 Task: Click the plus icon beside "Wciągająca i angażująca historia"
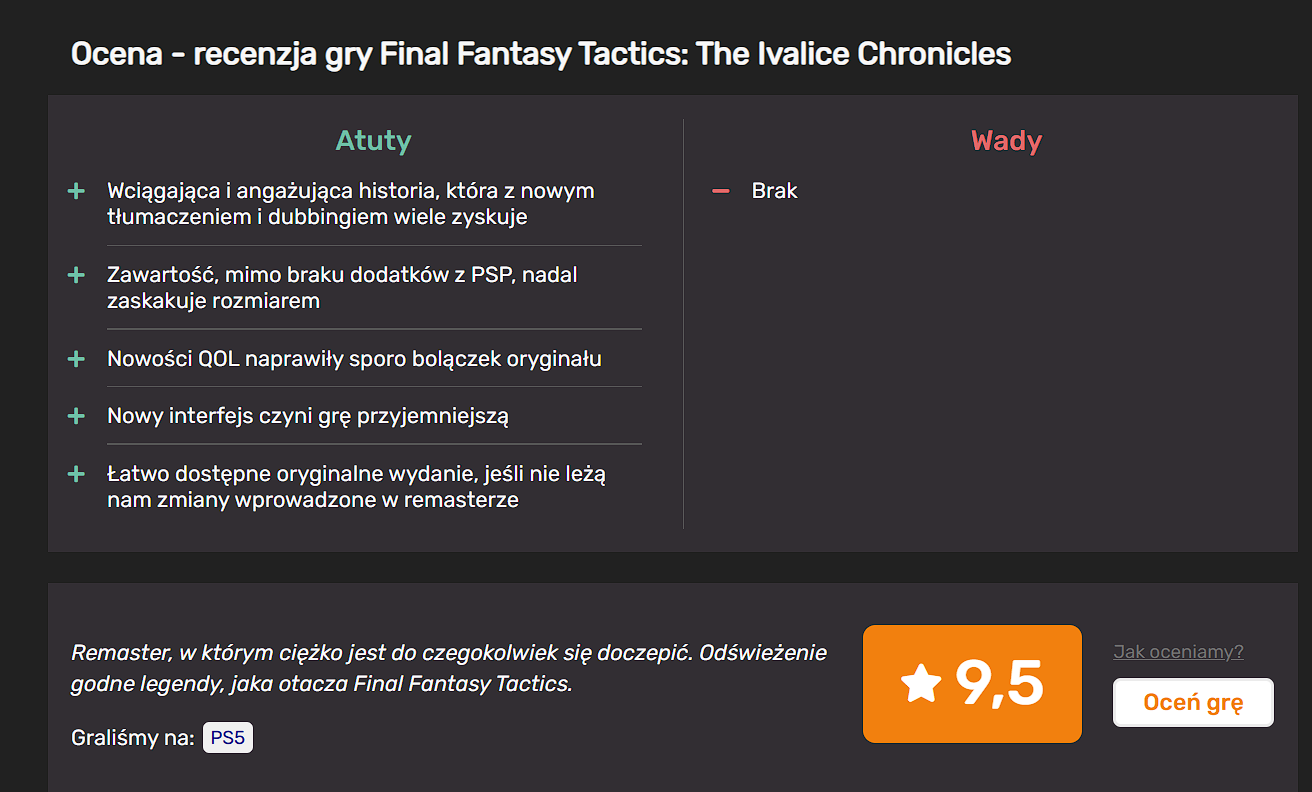(76, 191)
